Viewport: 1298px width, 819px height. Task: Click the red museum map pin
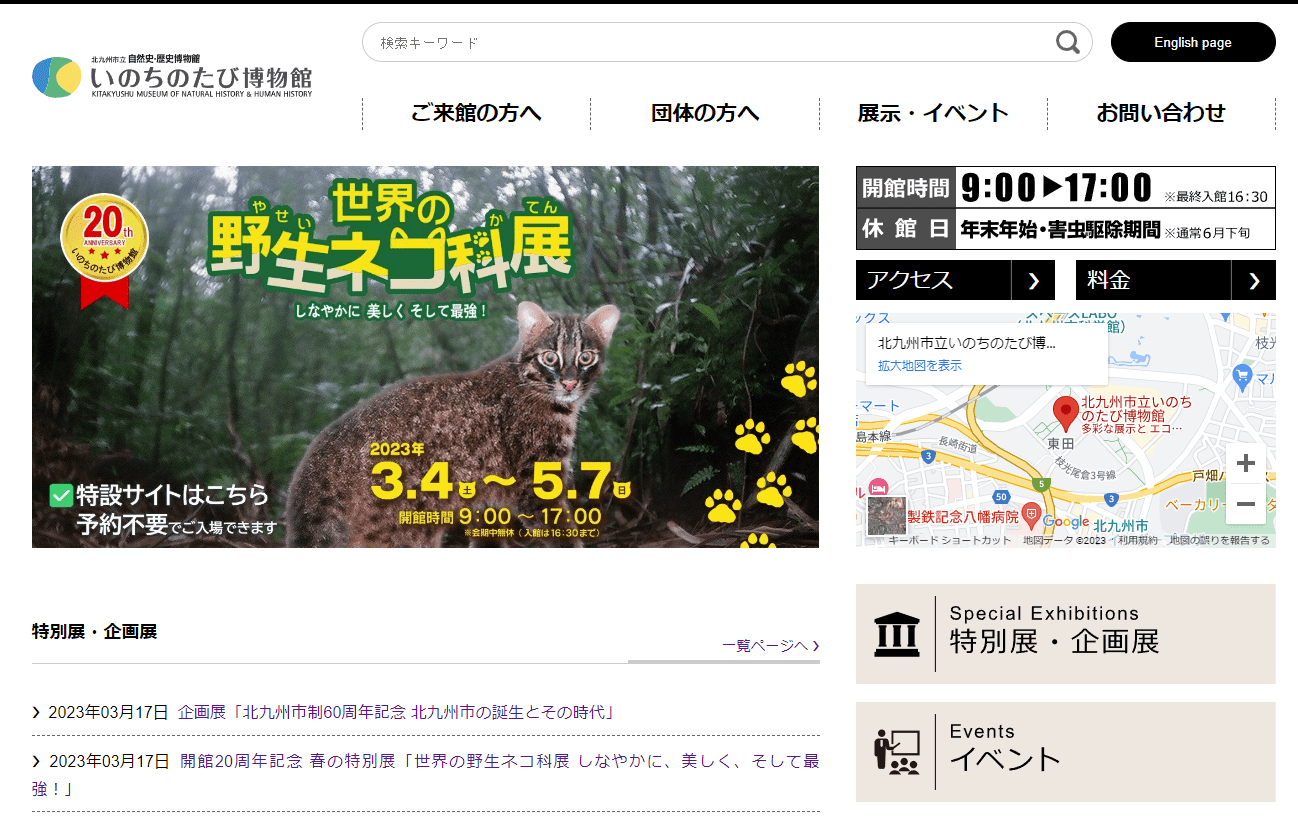(x=1066, y=411)
